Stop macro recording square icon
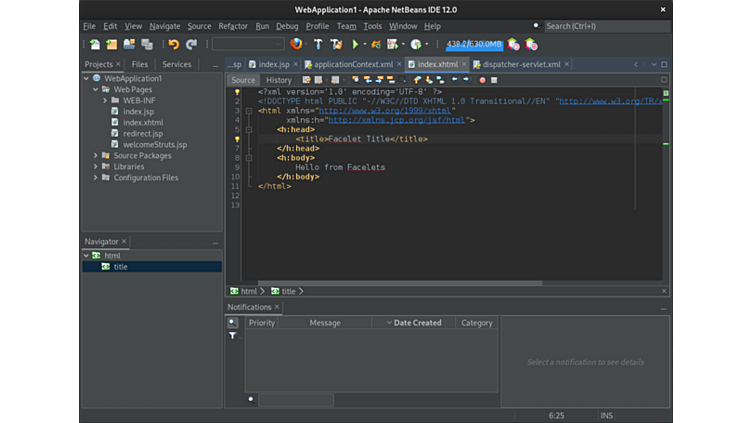The image size is (752, 423). pyautogui.click(x=494, y=80)
